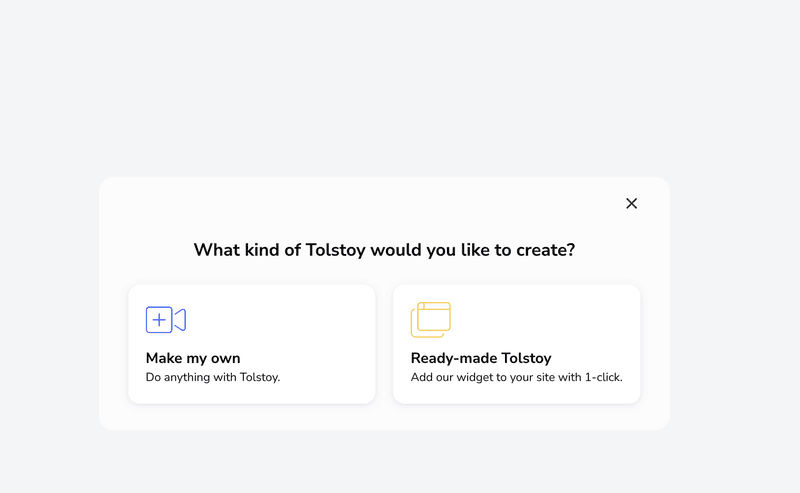800x493 pixels.
Task: Click "Do anything with Tolstoy." description
Action: (213, 378)
